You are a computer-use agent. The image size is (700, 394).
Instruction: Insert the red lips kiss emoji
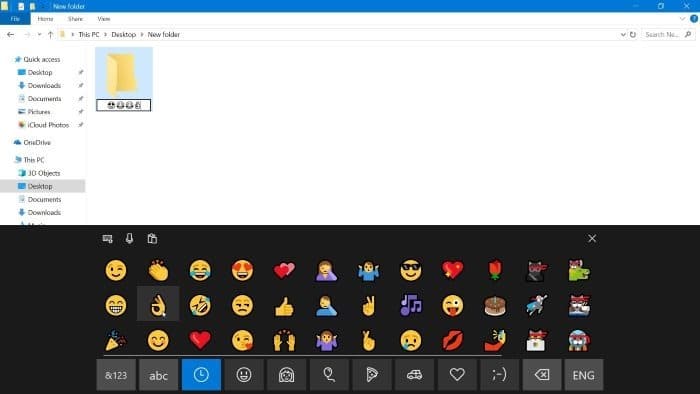pyautogui.click(x=453, y=340)
